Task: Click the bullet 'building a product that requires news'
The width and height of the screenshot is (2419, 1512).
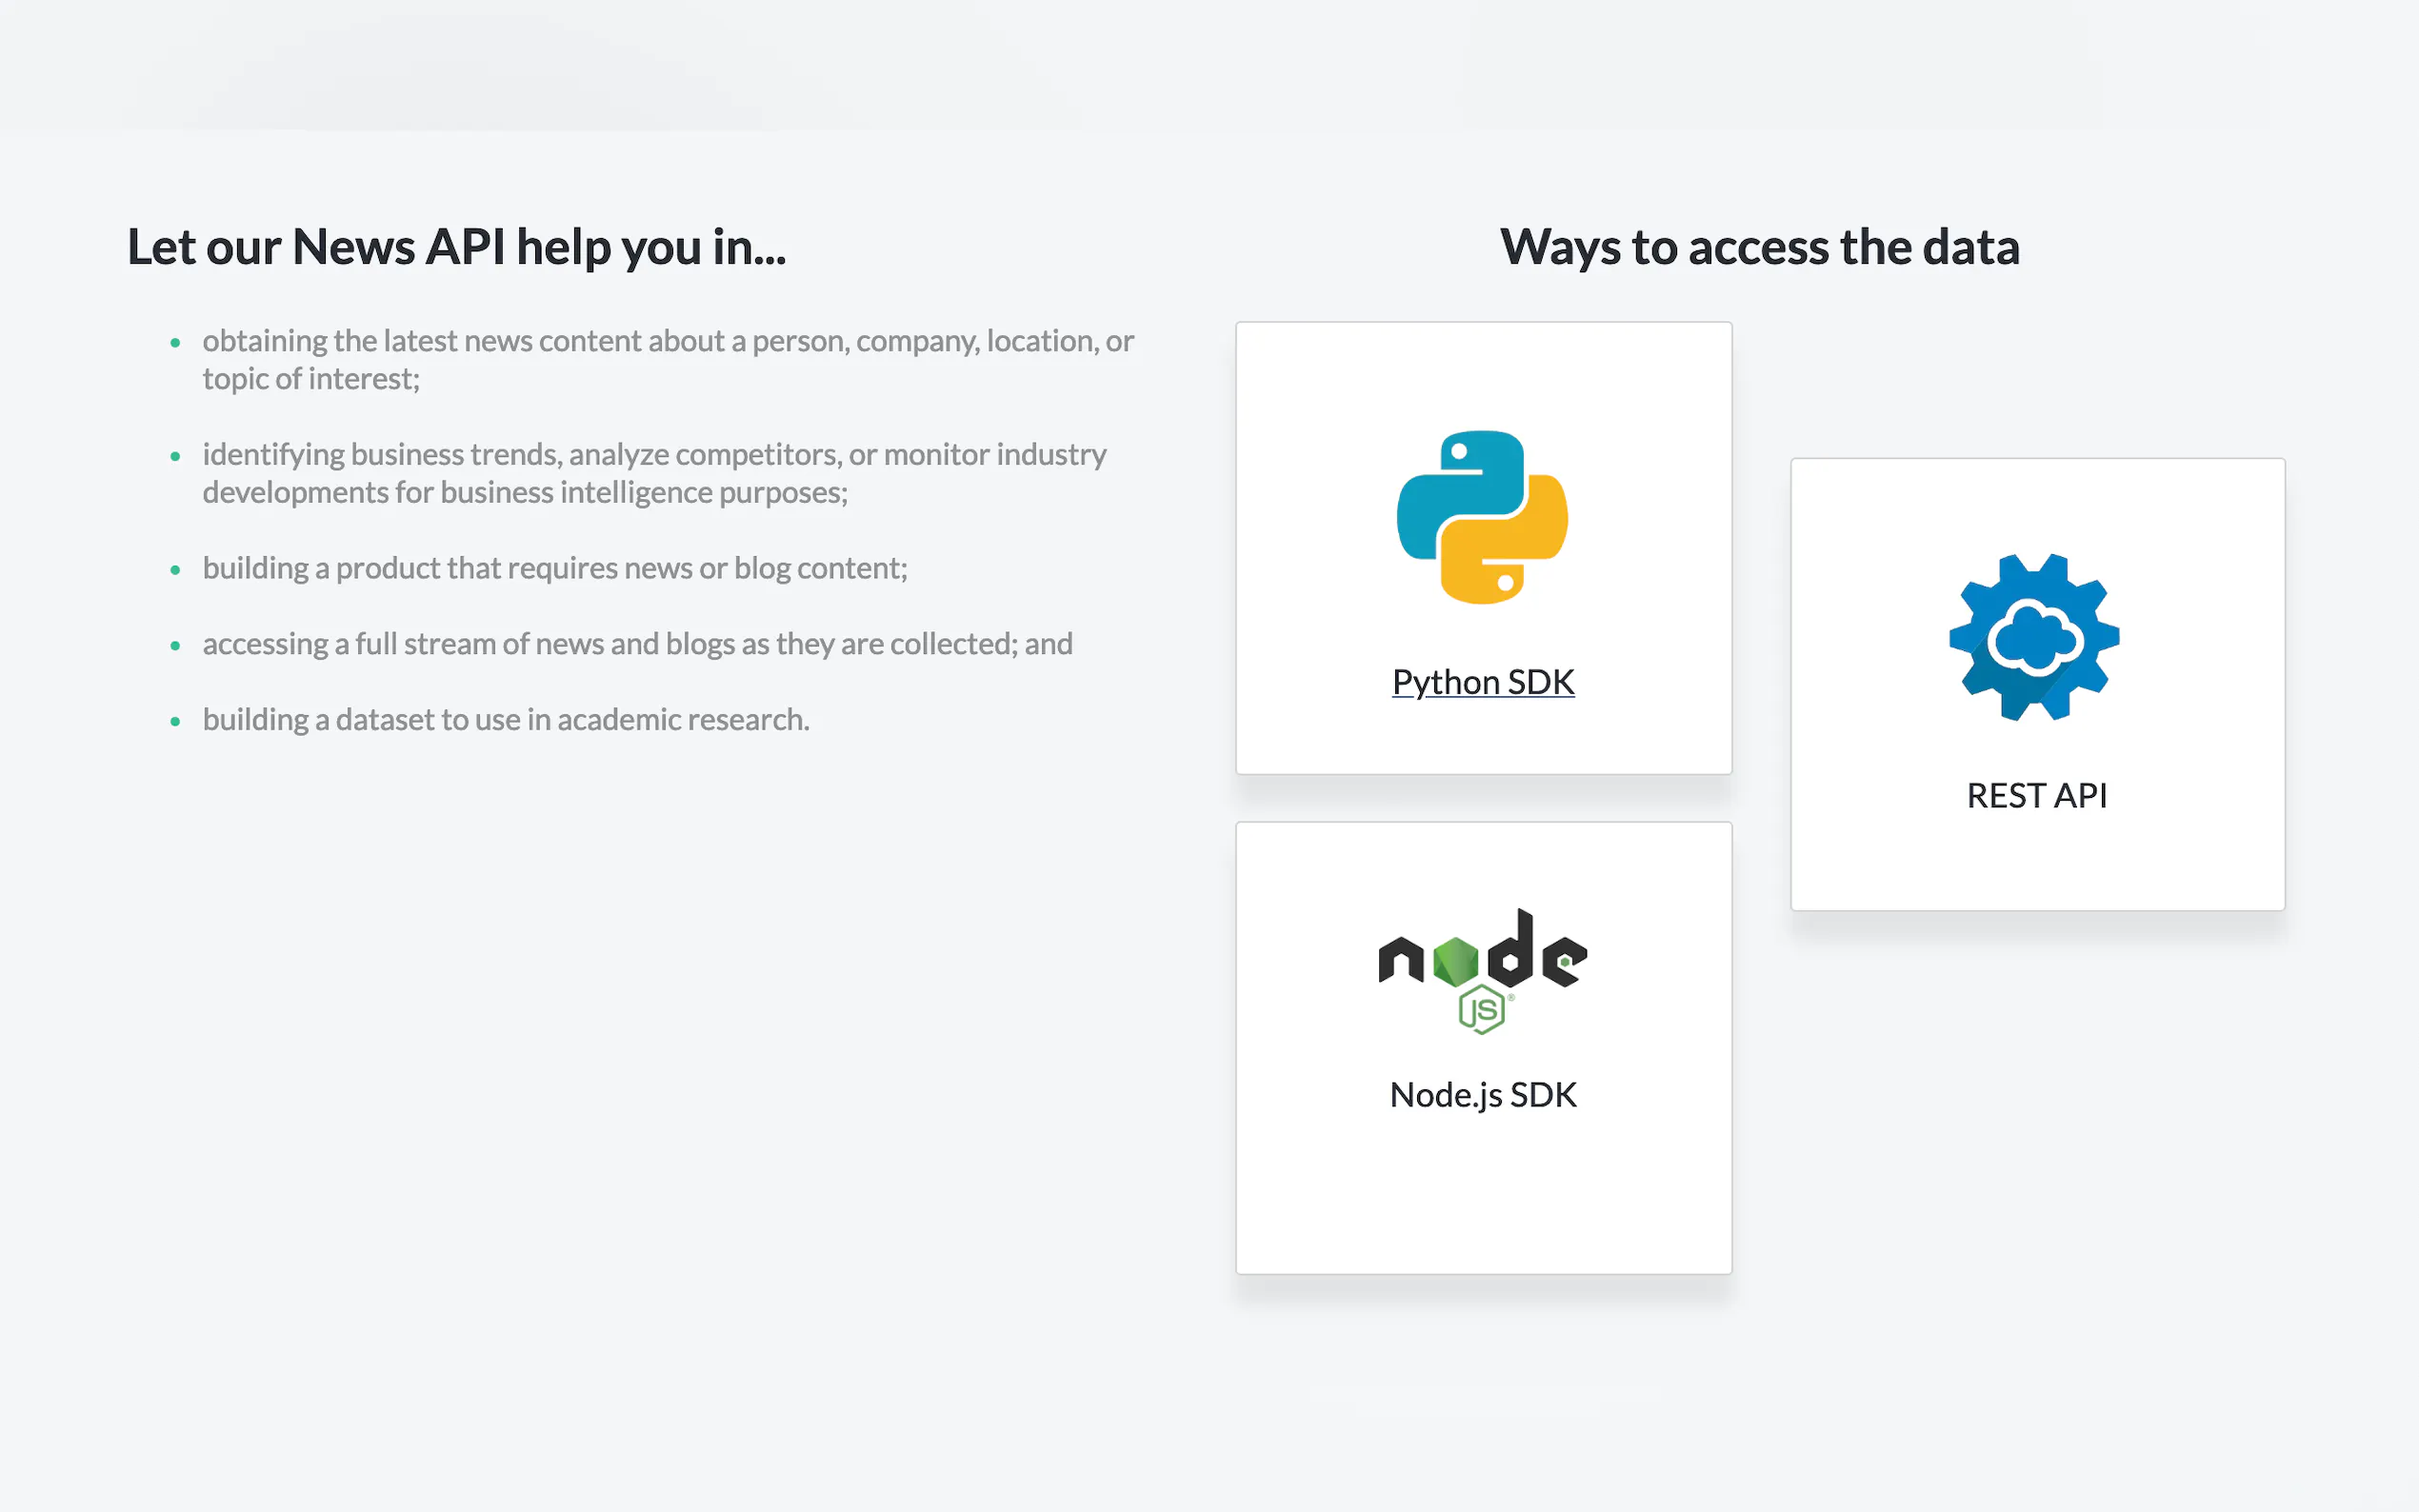Action: 555,568
